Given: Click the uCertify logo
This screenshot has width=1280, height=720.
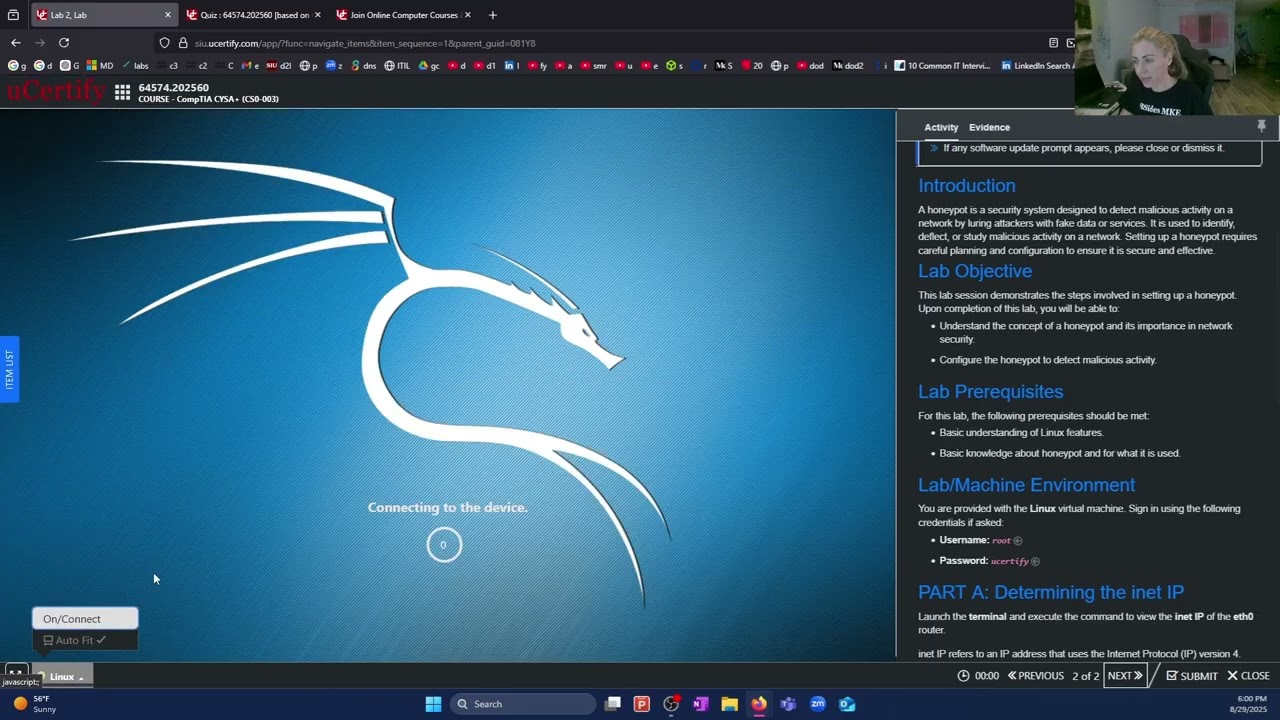Looking at the screenshot, I should (54, 92).
